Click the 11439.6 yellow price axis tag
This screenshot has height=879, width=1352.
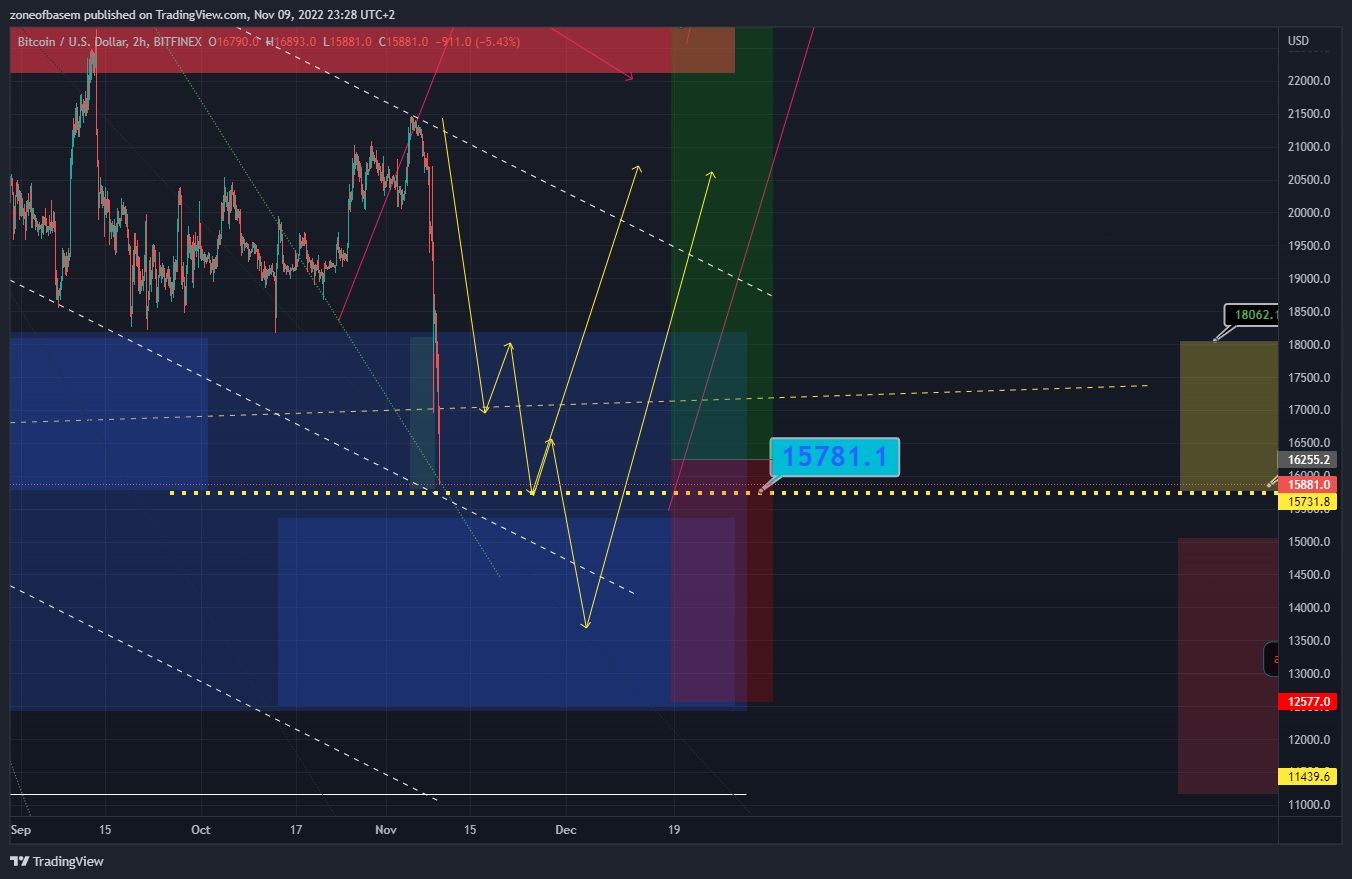(x=1307, y=776)
